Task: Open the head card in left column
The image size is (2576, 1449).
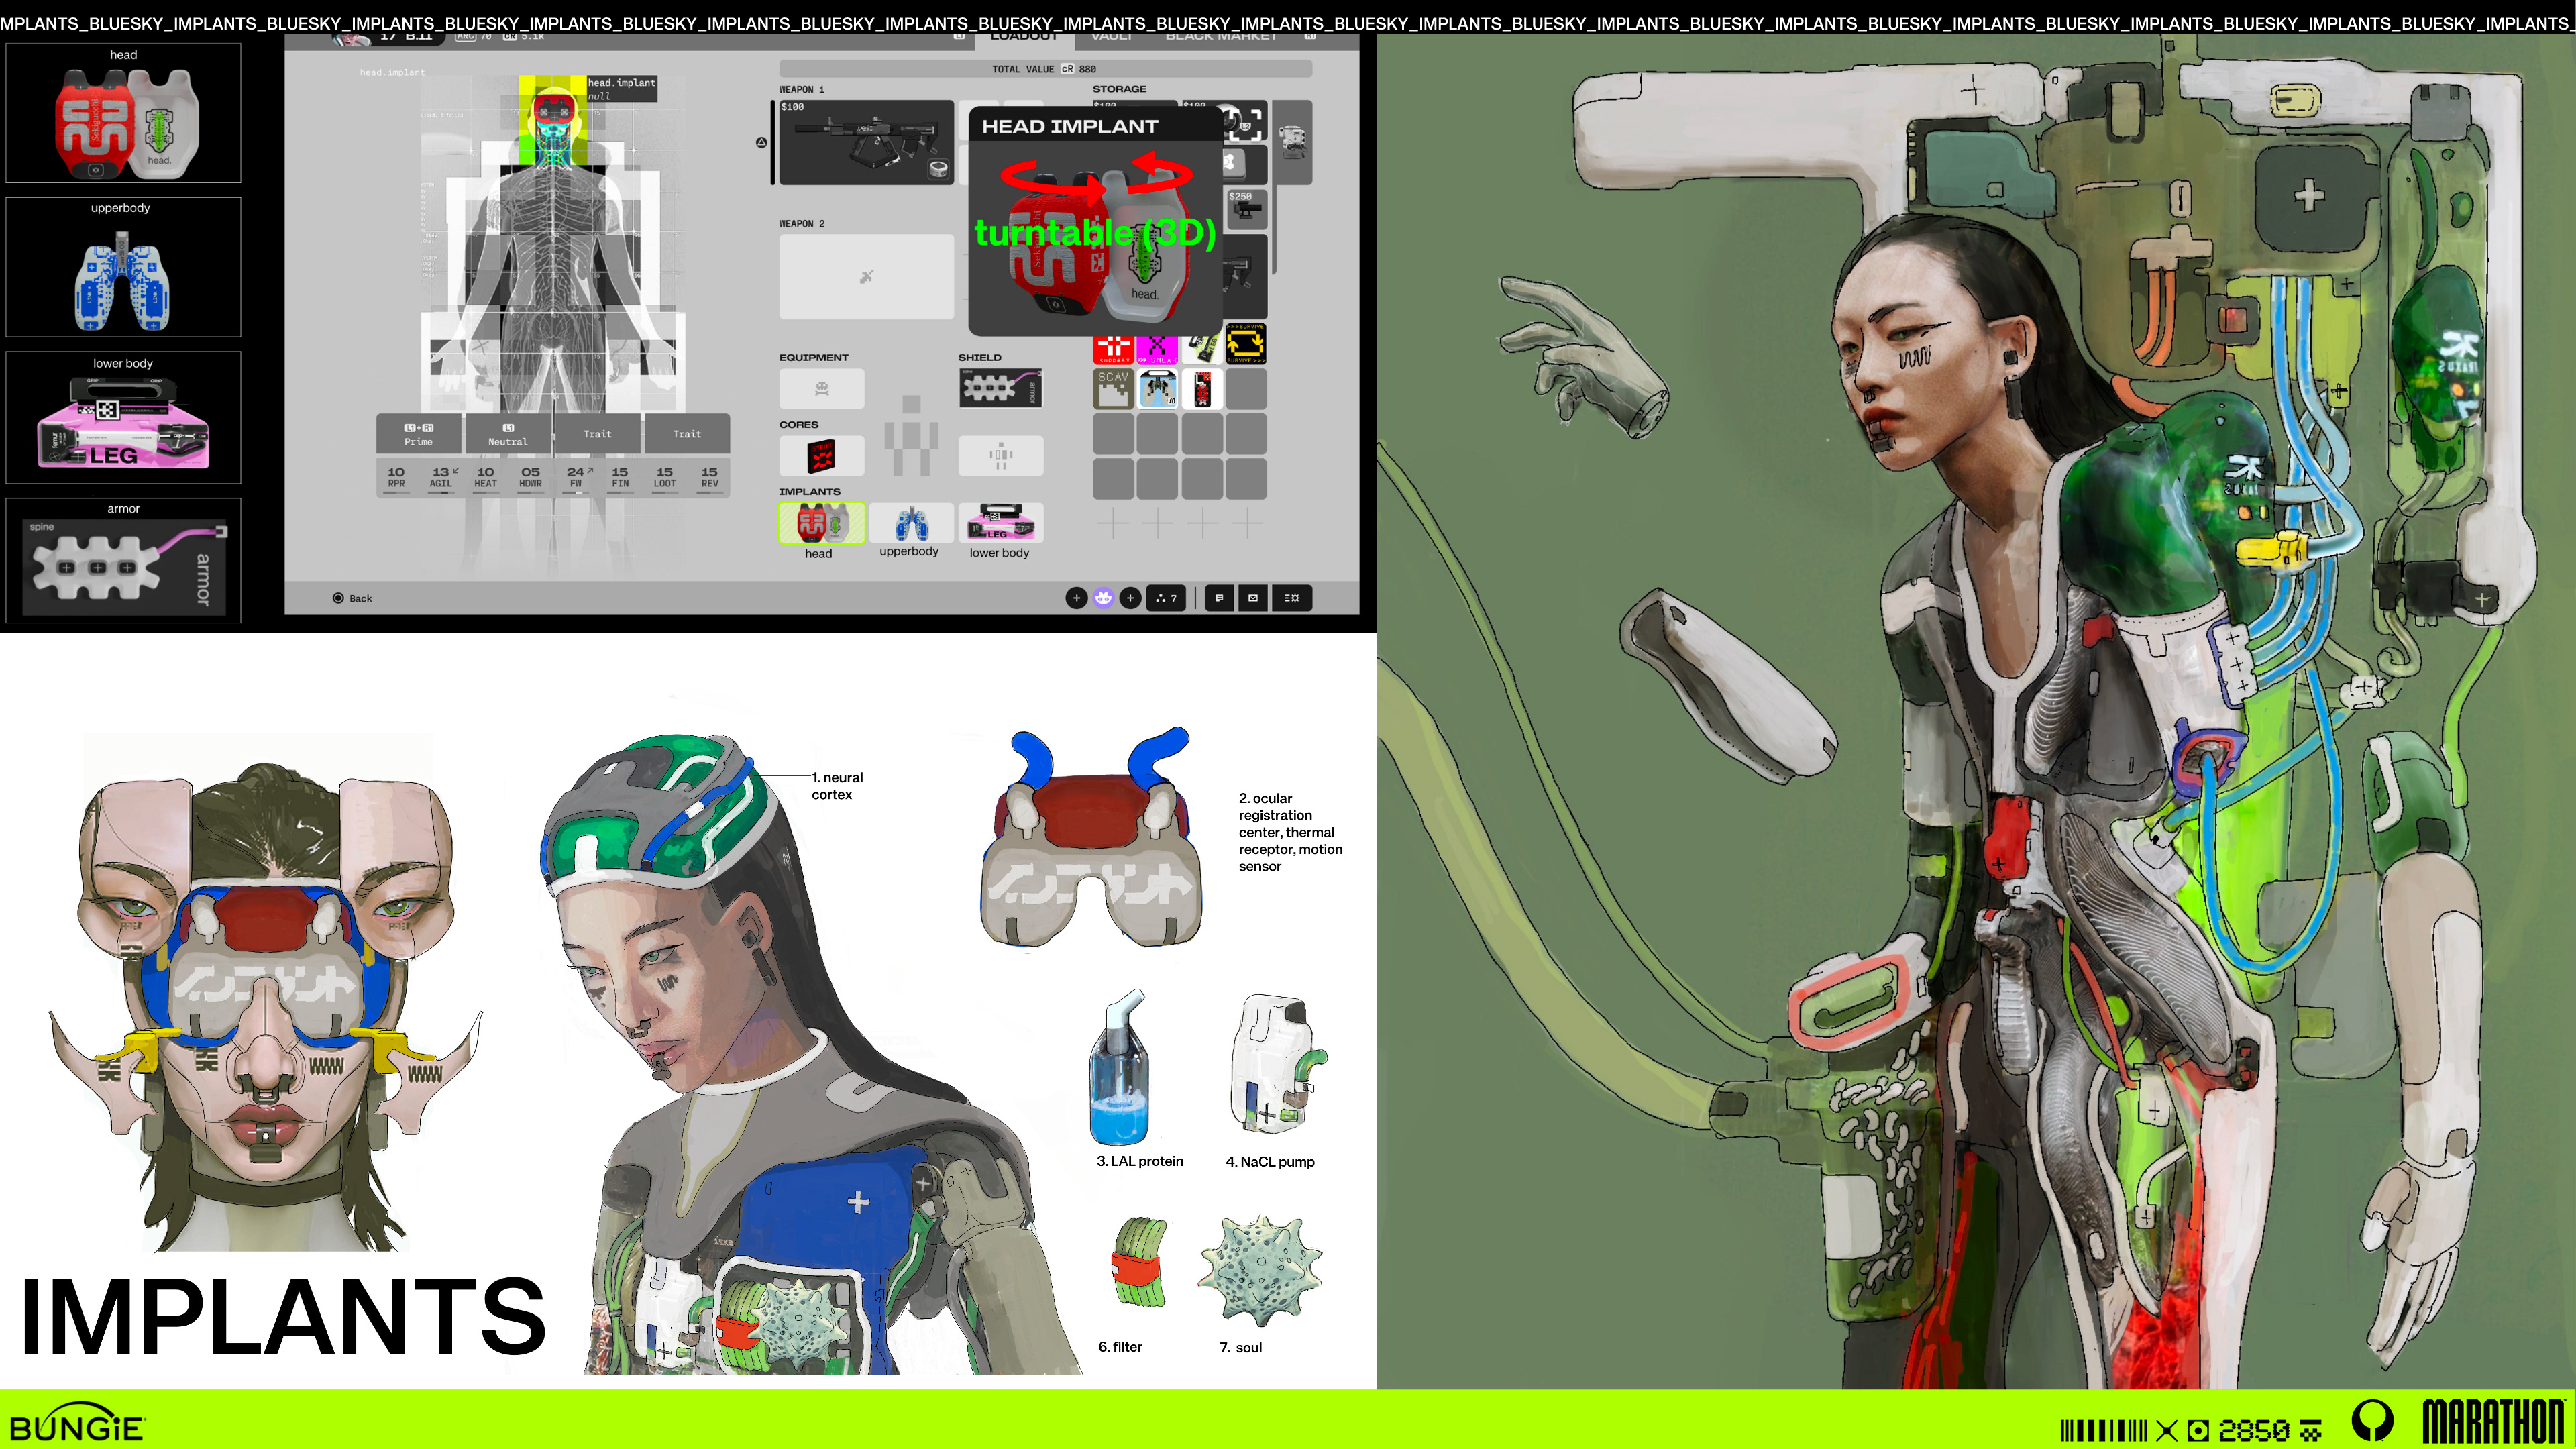Action: (x=123, y=113)
